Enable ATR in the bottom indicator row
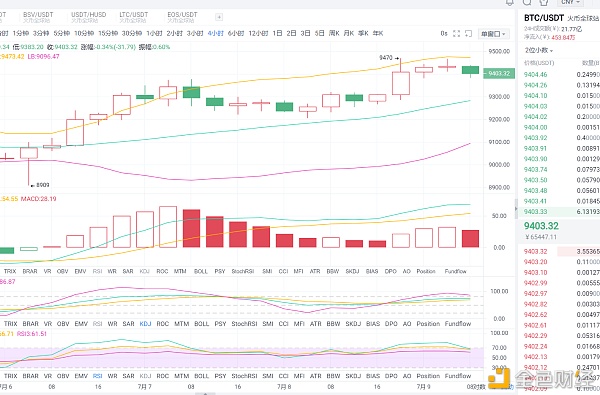This screenshot has width=600, height=395. point(315,376)
